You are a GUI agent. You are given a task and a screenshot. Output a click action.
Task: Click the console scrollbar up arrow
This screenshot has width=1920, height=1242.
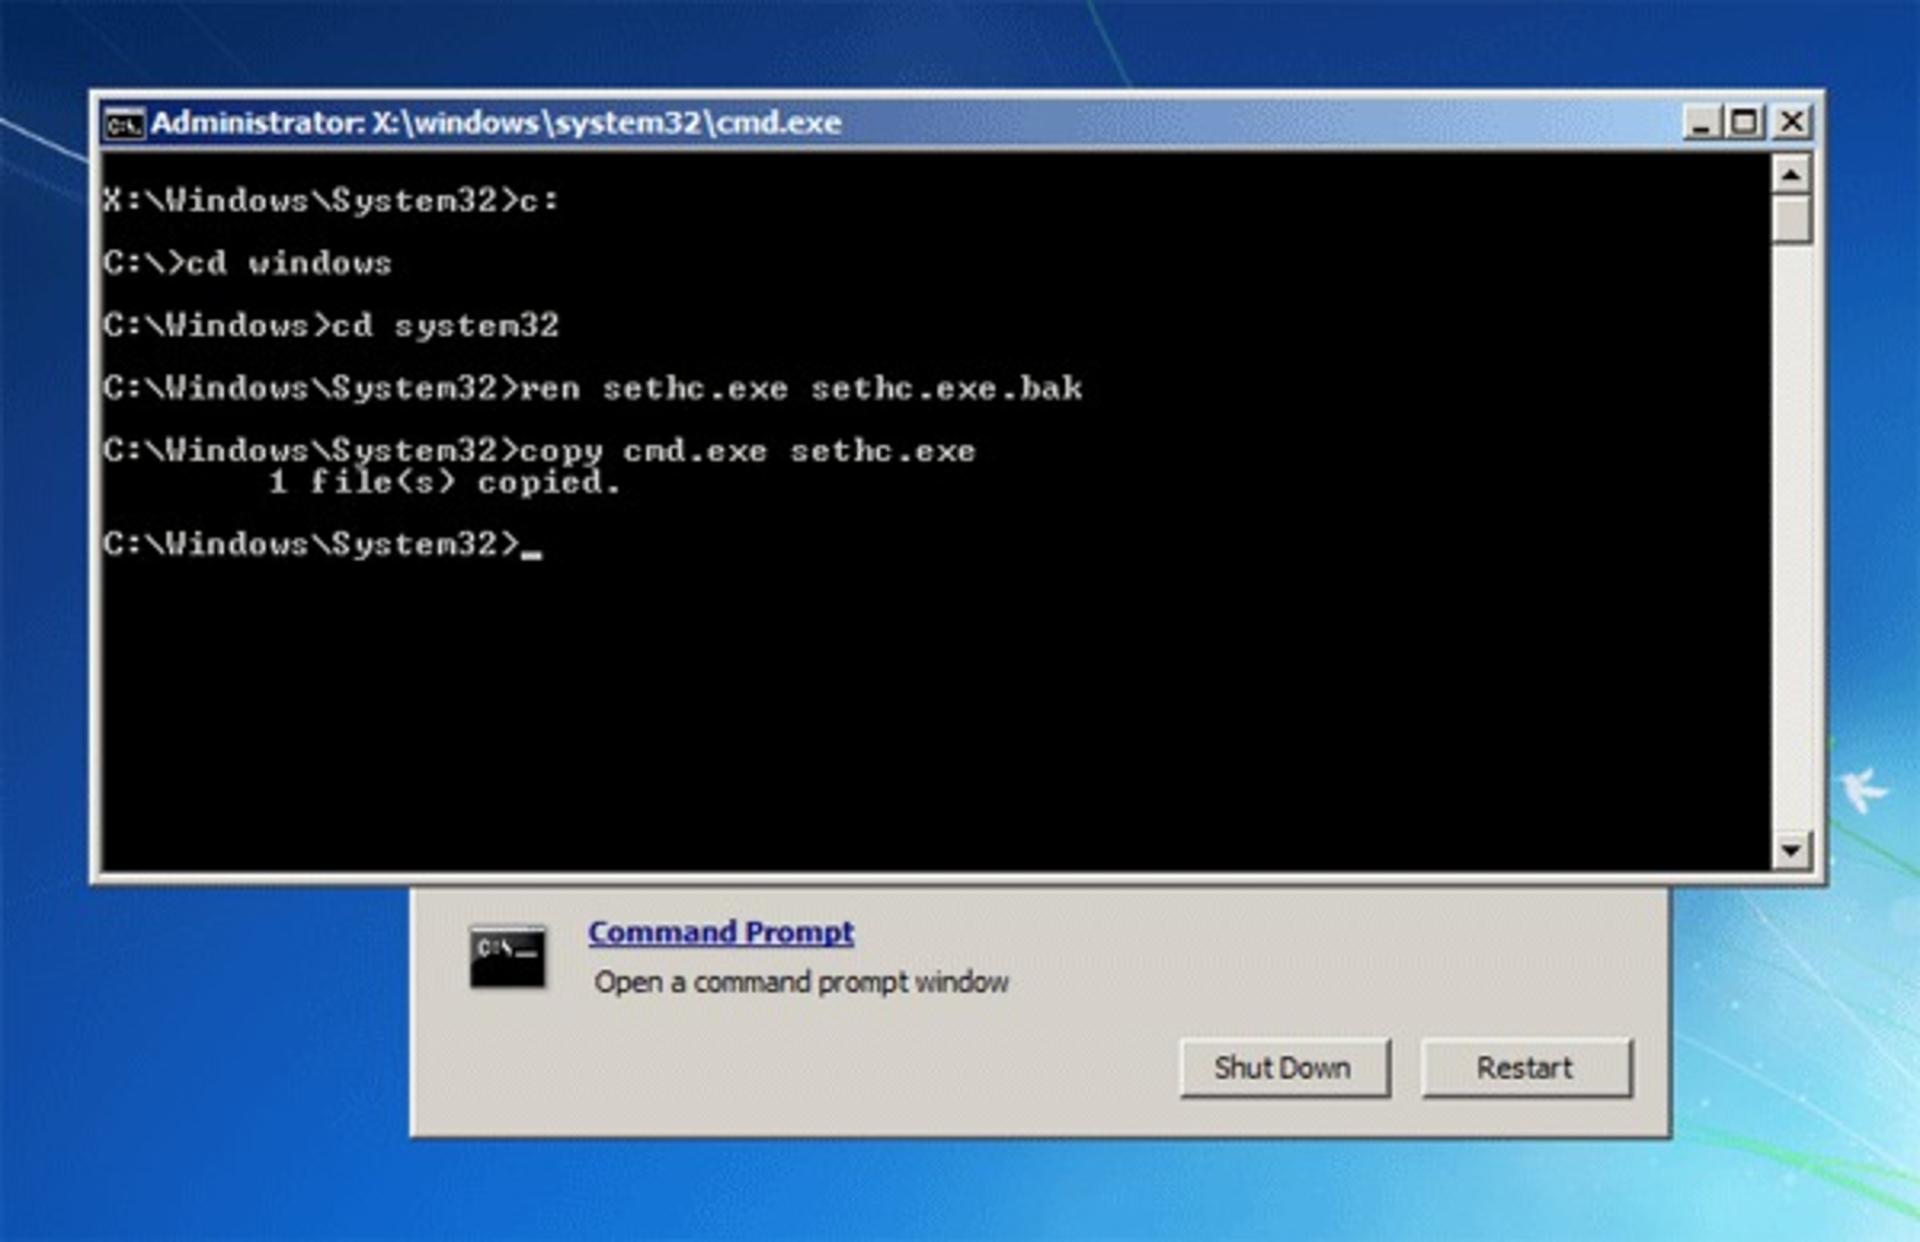coord(1791,175)
